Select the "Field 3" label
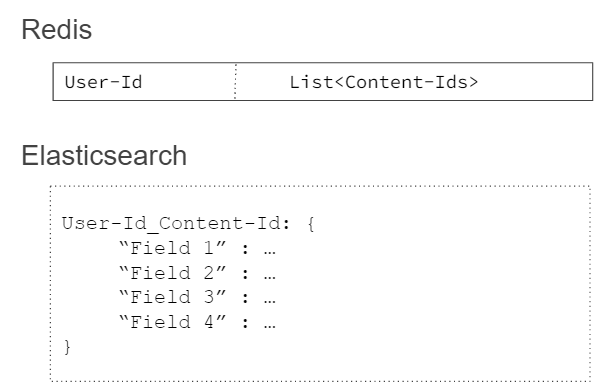The height and width of the screenshot is (391, 604). [173, 297]
